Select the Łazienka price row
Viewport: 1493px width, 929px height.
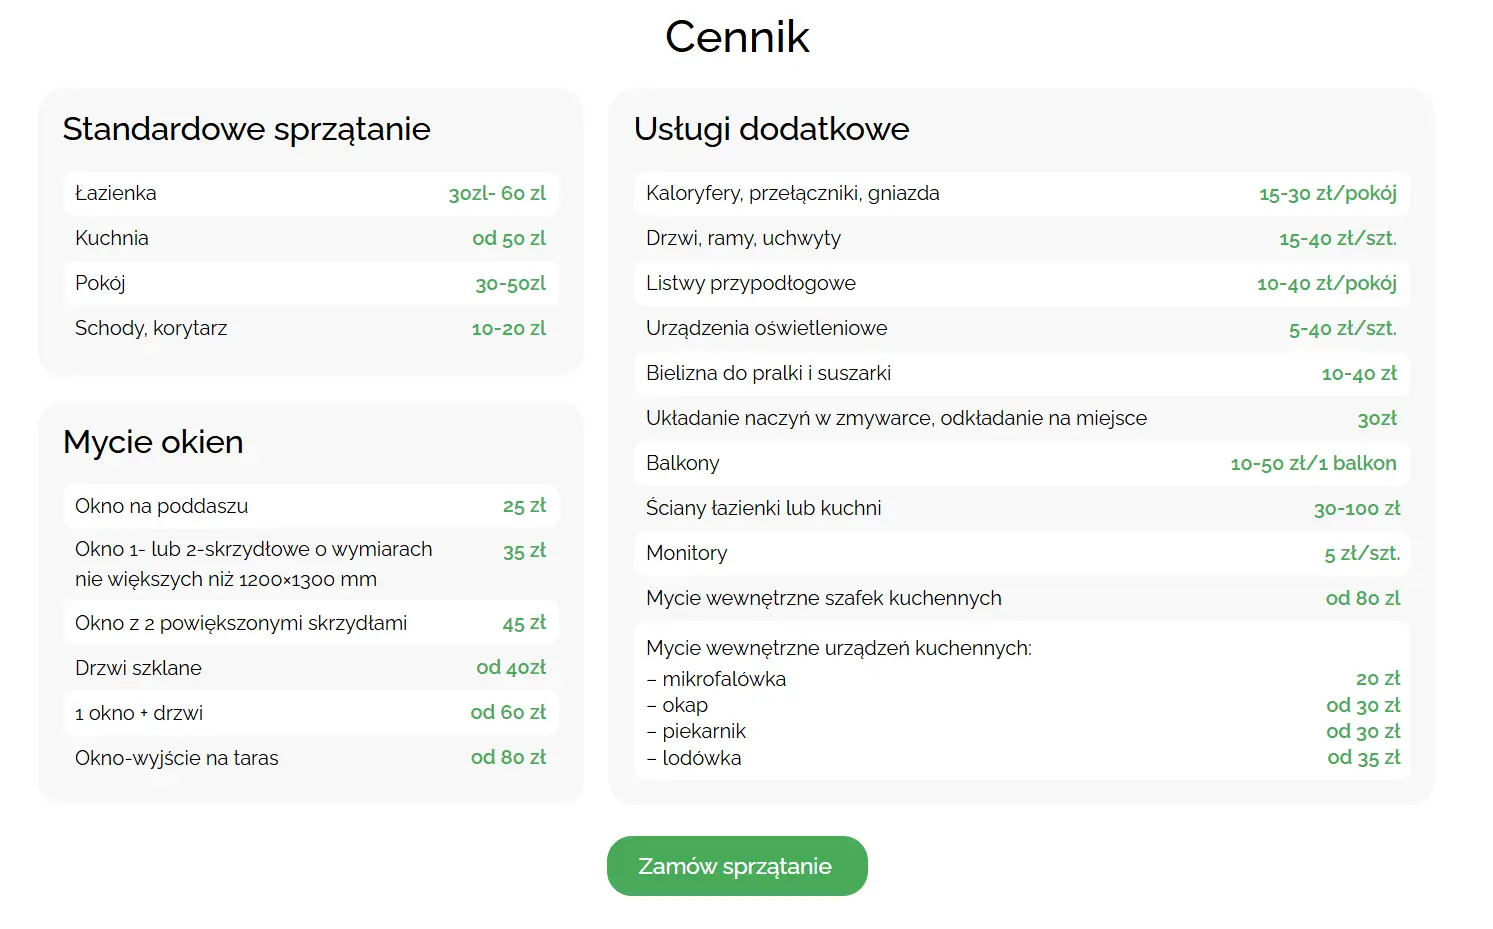click(311, 193)
